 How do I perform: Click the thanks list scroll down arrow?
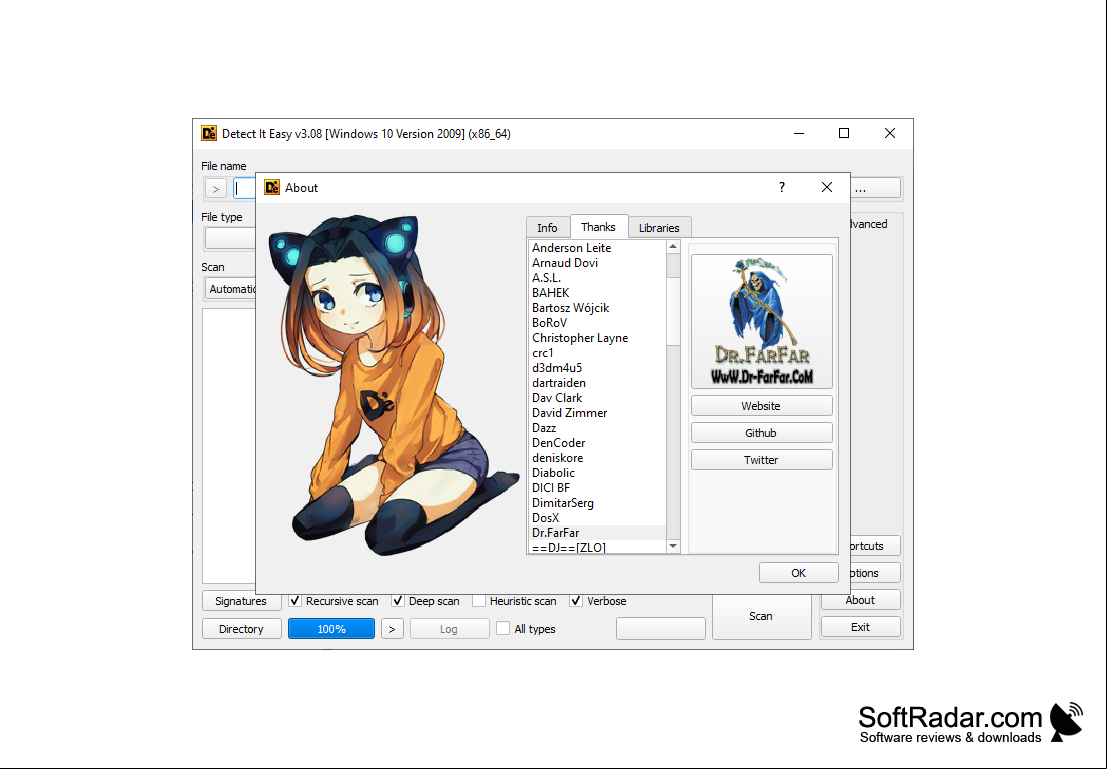(x=673, y=546)
